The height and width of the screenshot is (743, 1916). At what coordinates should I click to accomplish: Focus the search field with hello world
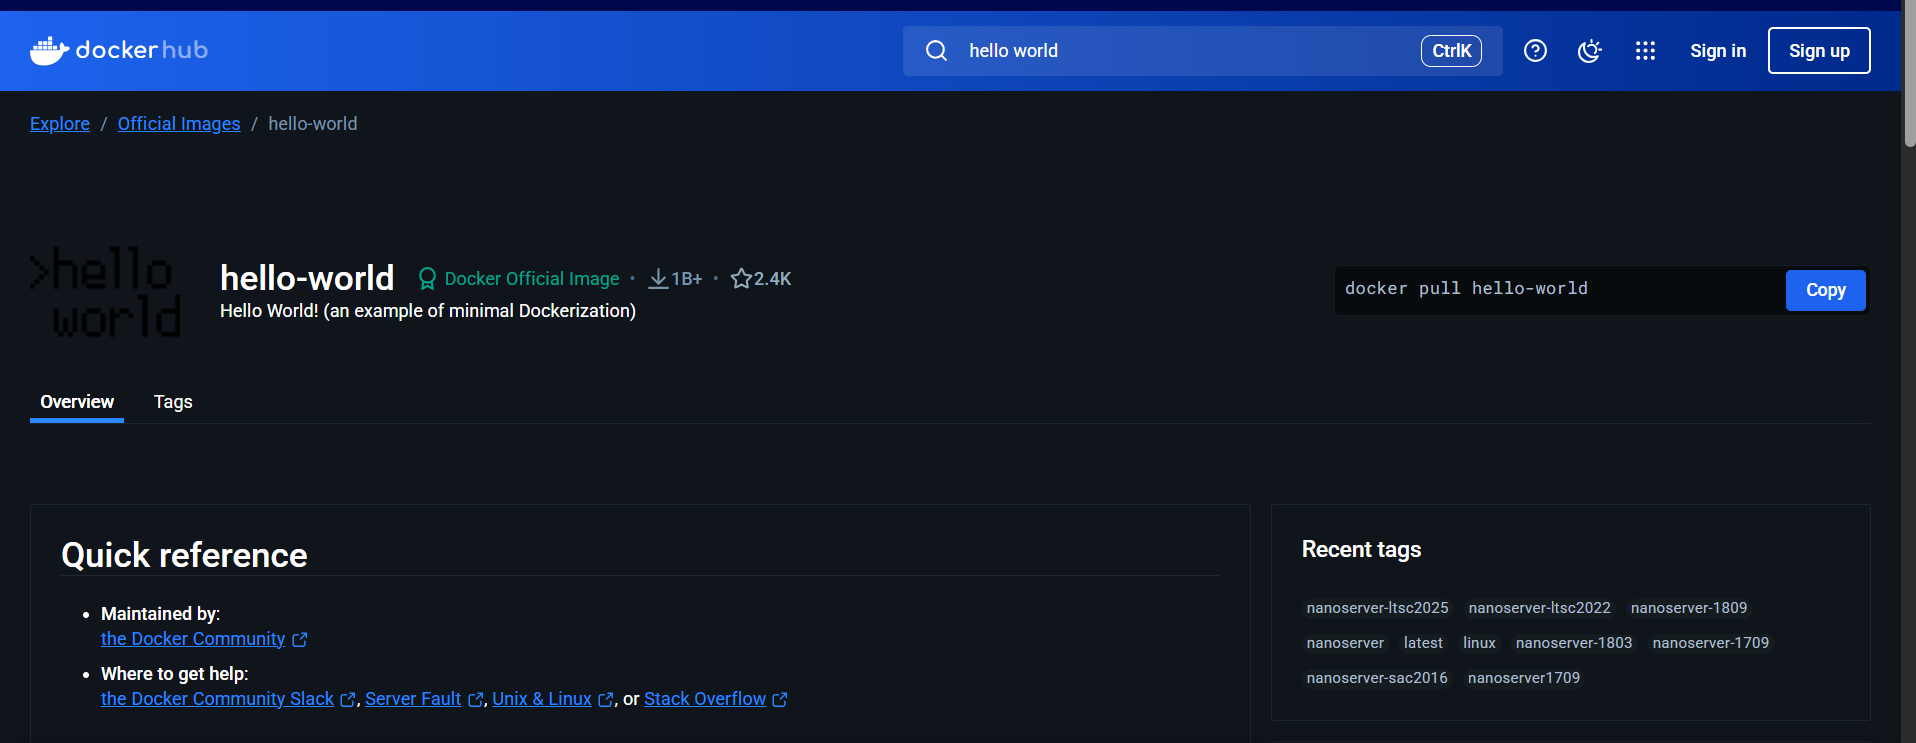click(1180, 51)
